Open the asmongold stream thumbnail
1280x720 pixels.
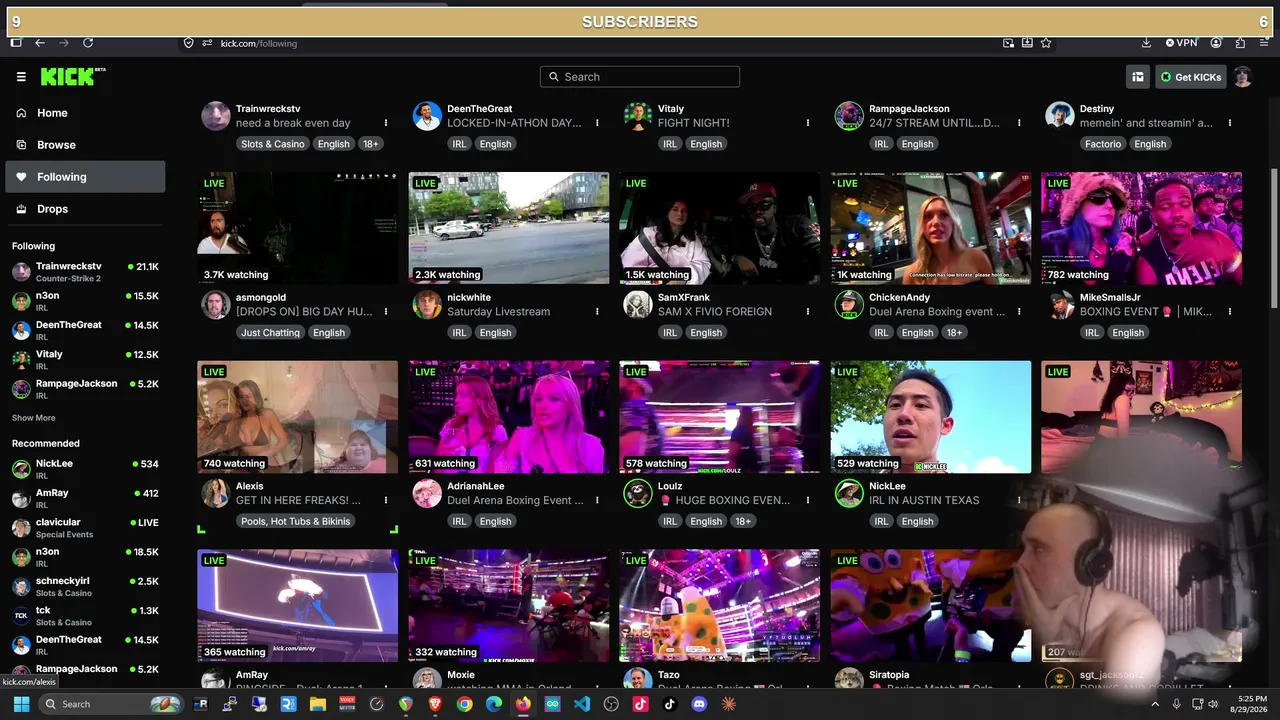(x=298, y=228)
